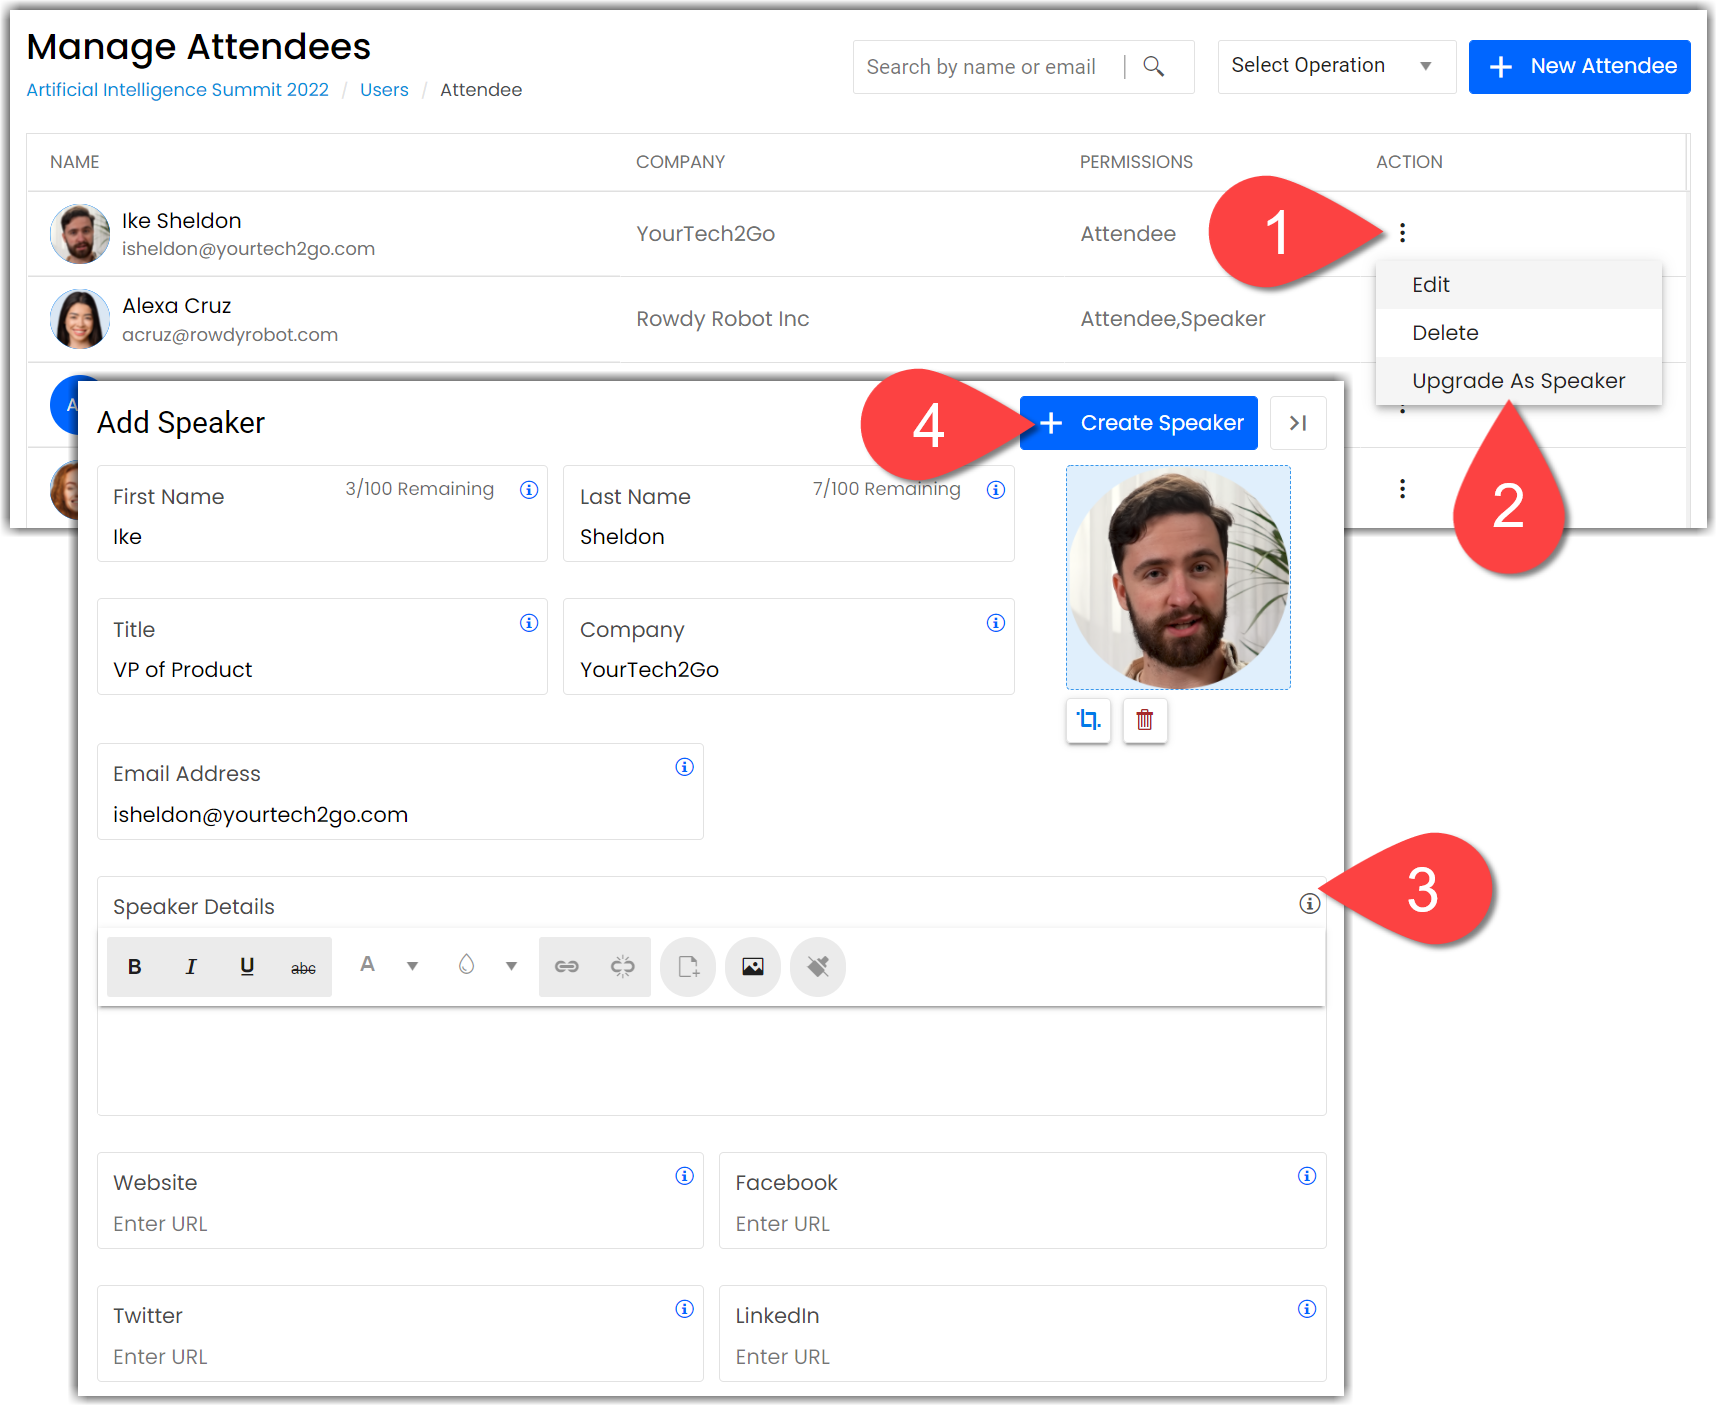Choose Delete from the action menu
Viewport: 1717px width, 1406px height.
tap(1445, 333)
